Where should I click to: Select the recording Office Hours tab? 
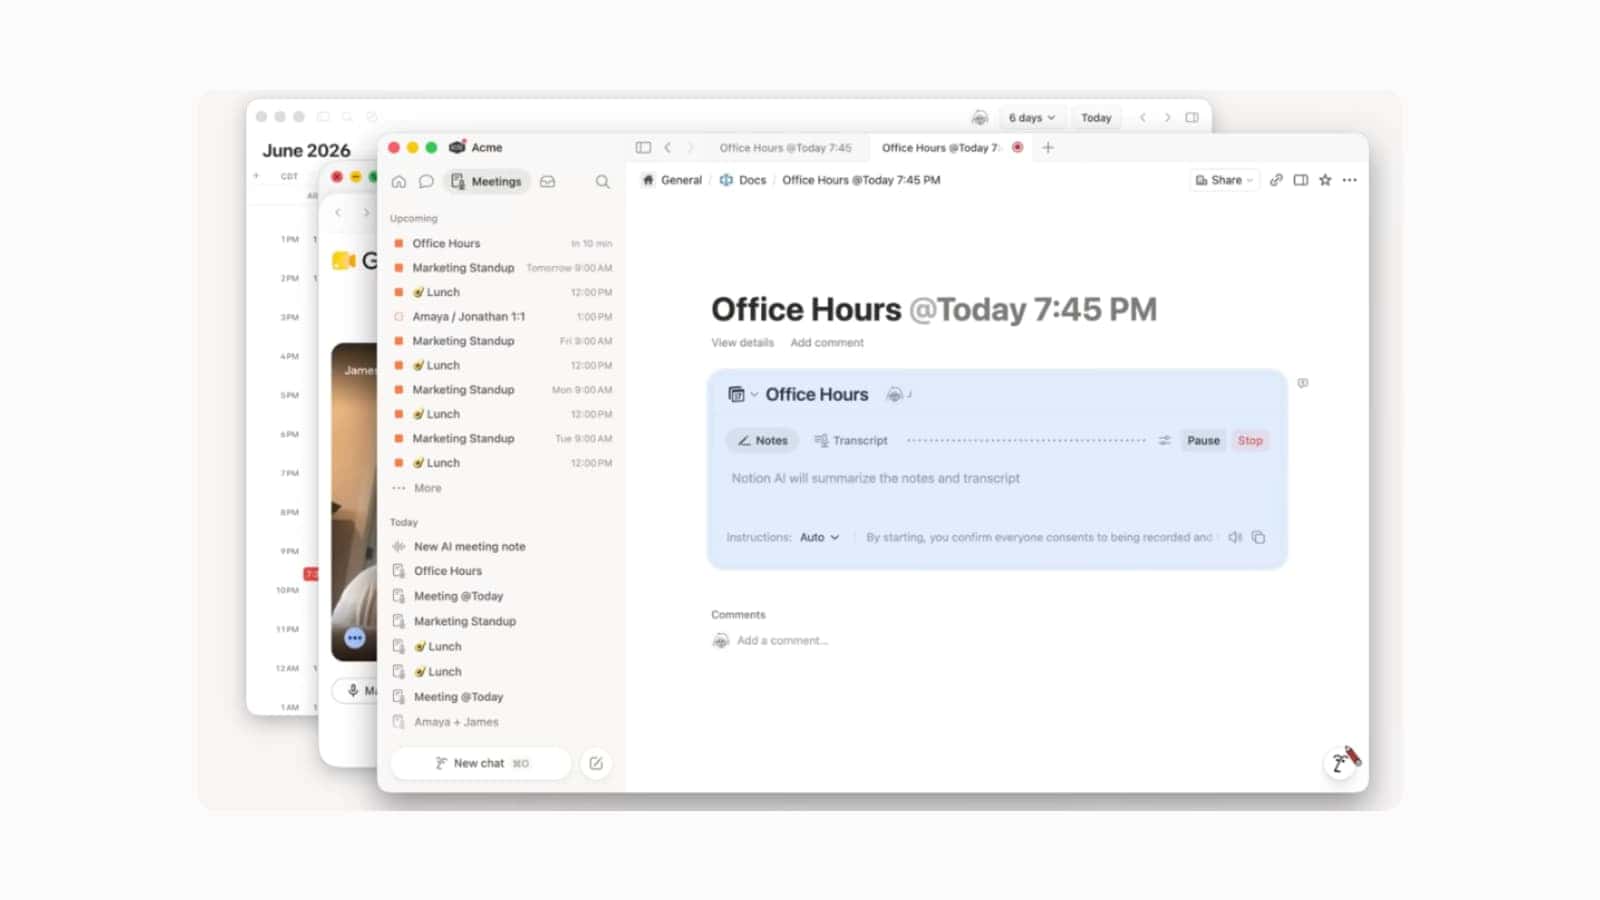click(x=950, y=147)
